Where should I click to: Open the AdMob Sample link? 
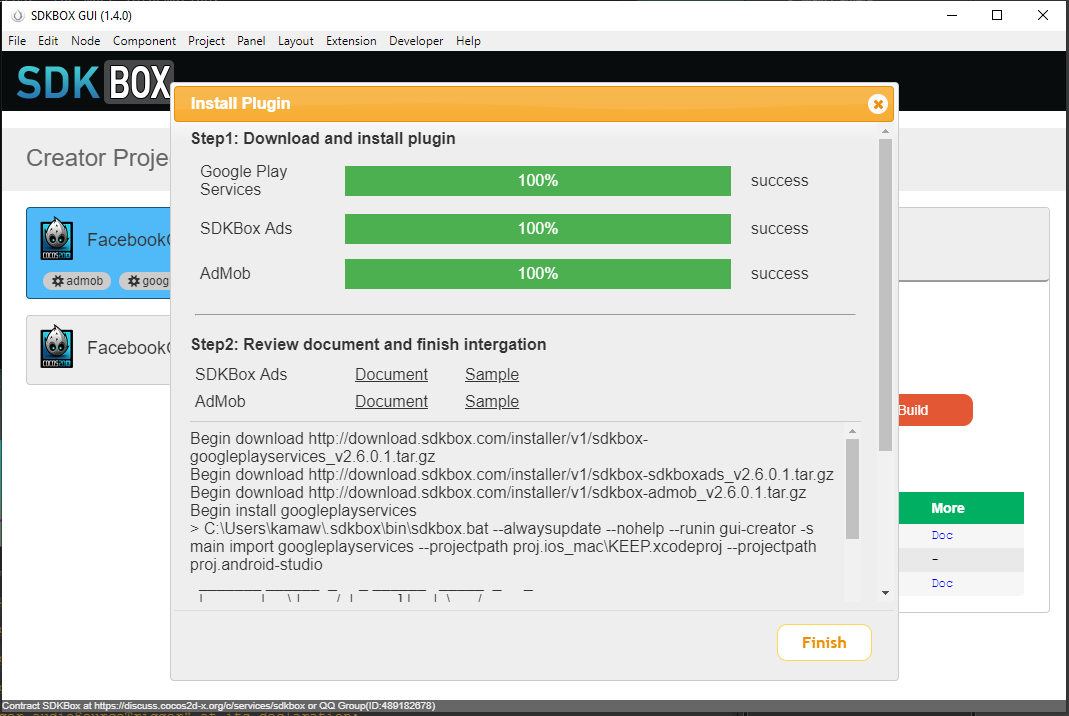pos(492,402)
